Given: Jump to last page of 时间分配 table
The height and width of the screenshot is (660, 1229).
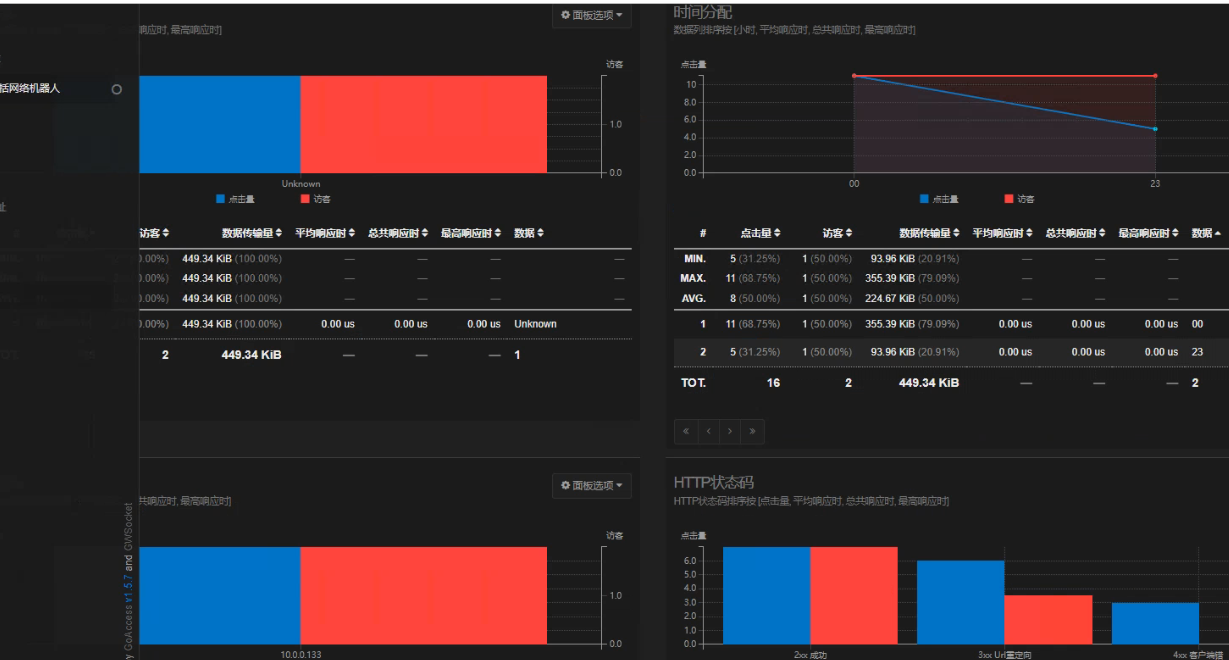Looking at the screenshot, I should (x=752, y=431).
